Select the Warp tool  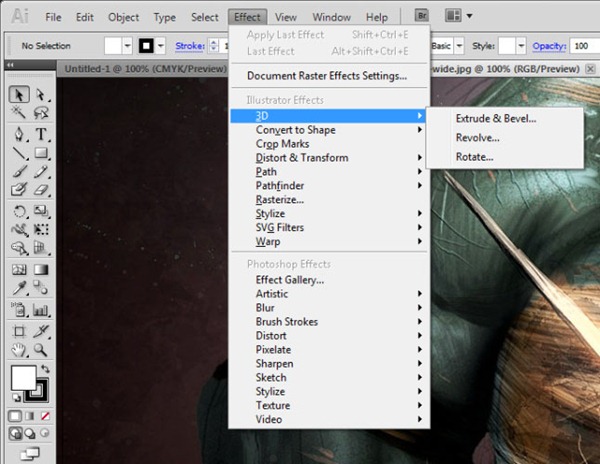coord(19,229)
